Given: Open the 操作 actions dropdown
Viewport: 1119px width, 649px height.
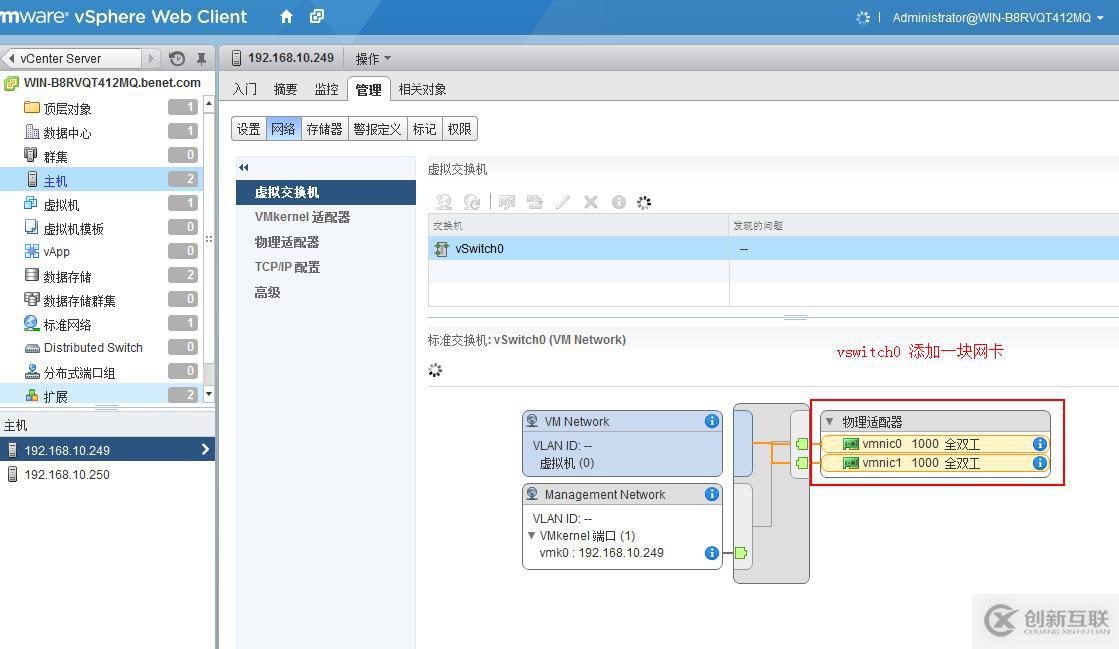Looking at the screenshot, I should 373,59.
